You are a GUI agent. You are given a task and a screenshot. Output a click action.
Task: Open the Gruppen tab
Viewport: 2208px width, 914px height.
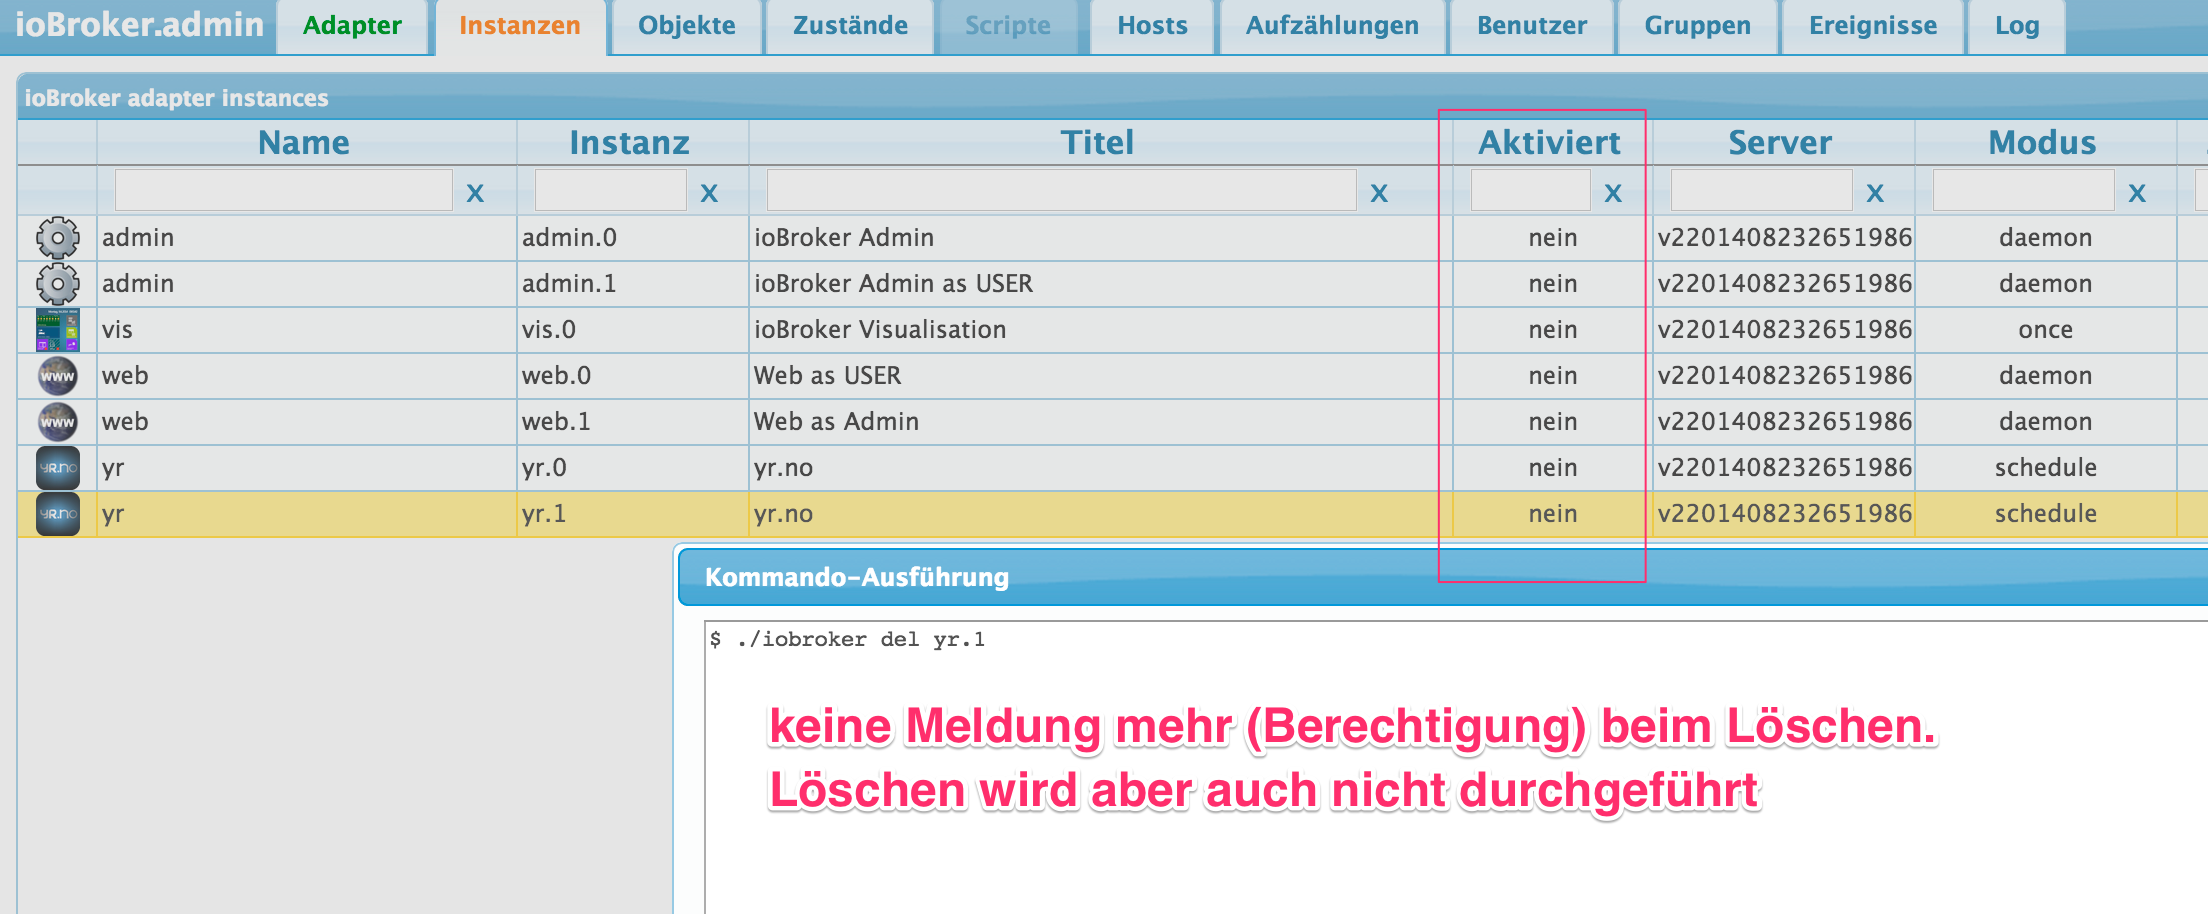click(1698, 26)
